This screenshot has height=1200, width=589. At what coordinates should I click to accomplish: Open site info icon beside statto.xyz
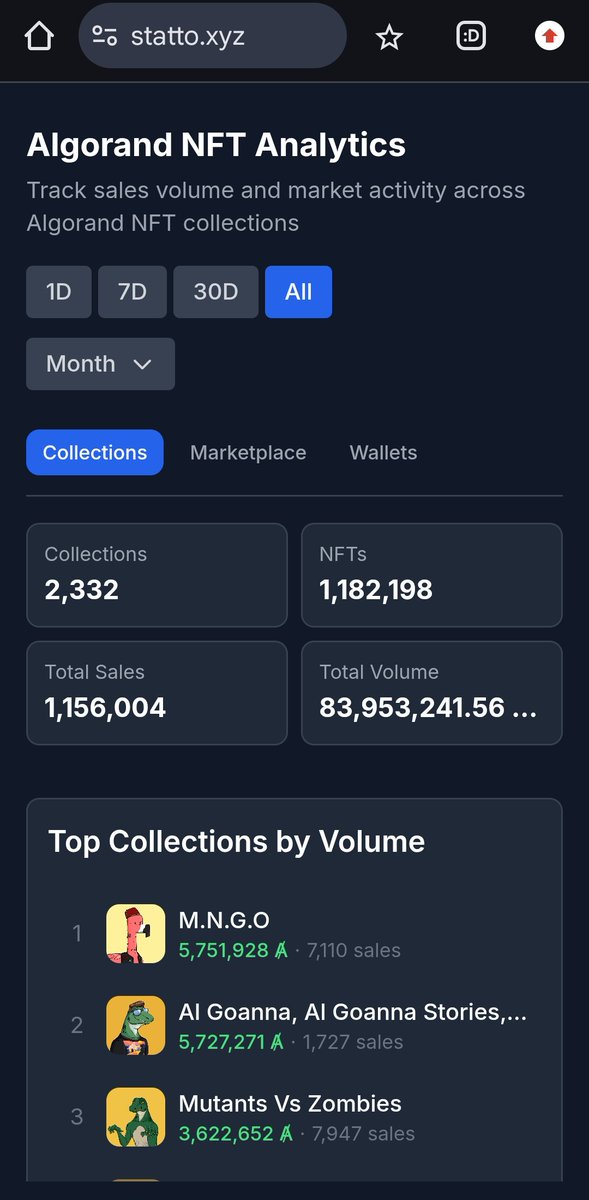coord(104,36)
